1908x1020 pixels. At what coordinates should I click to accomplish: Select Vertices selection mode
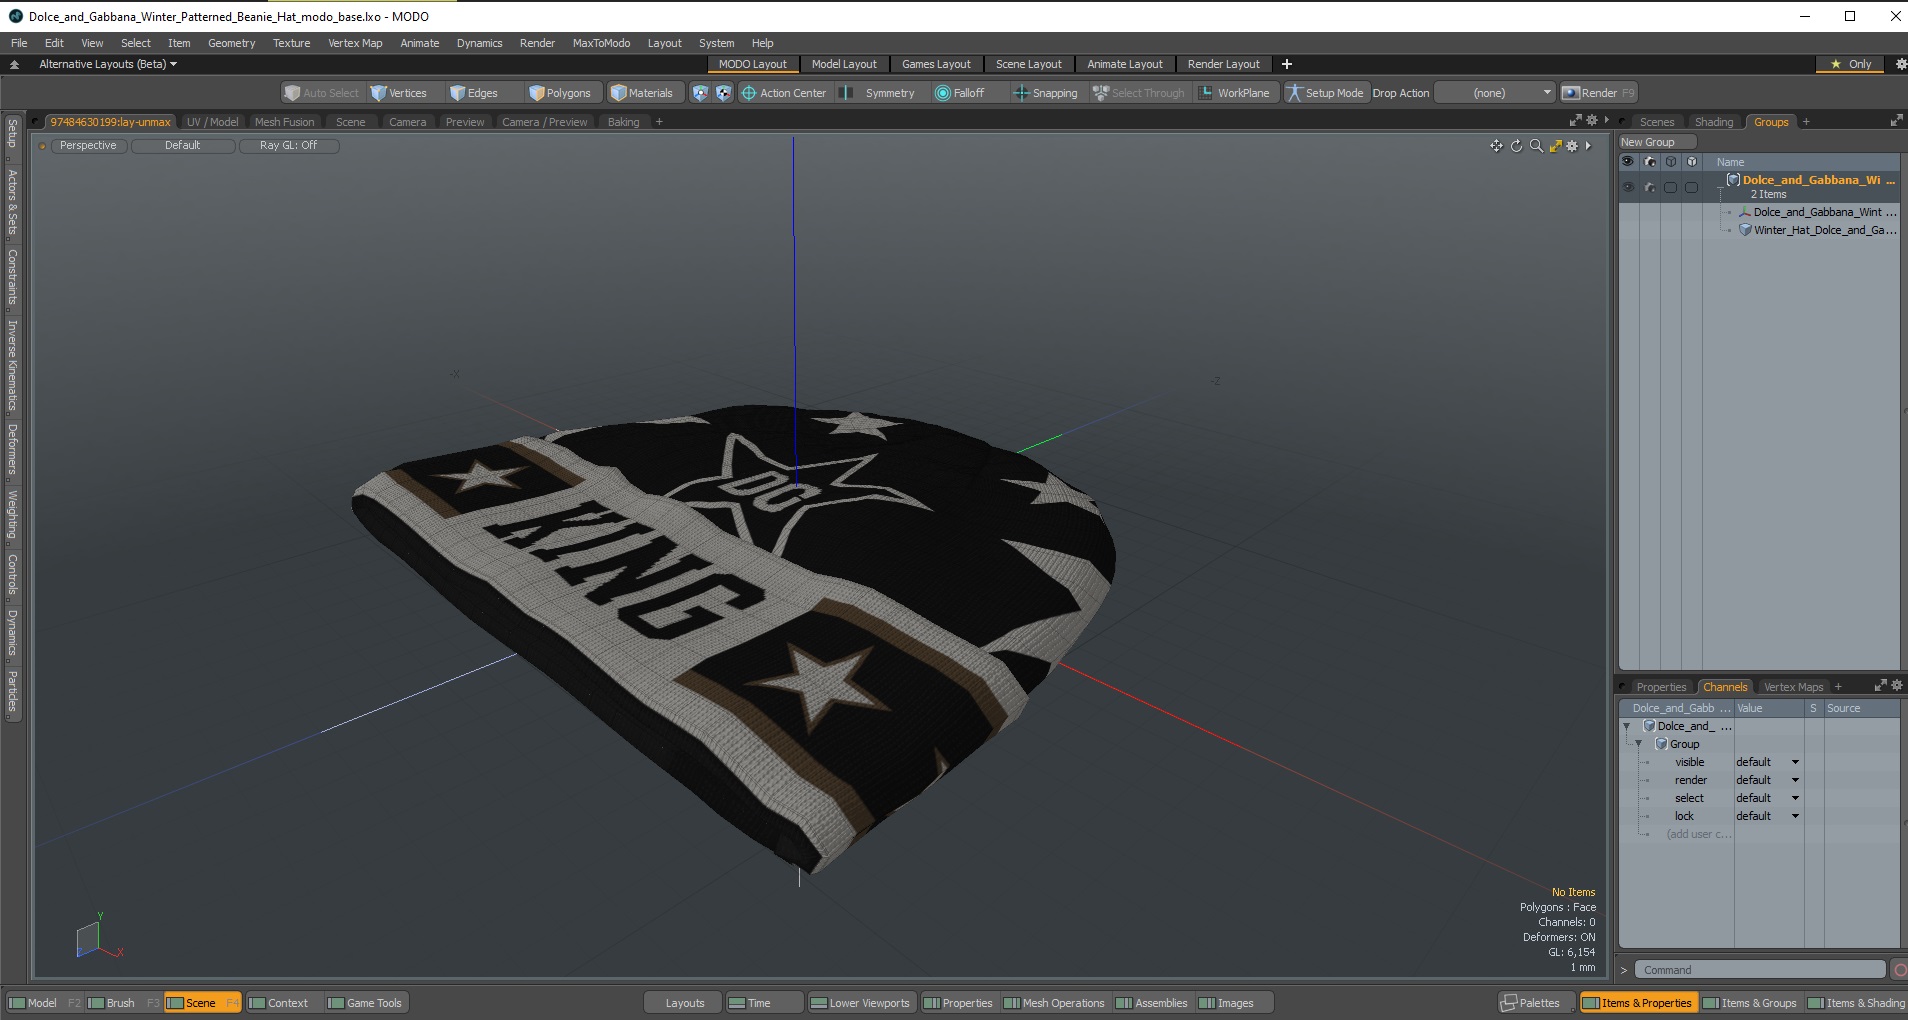coord(398,93)
